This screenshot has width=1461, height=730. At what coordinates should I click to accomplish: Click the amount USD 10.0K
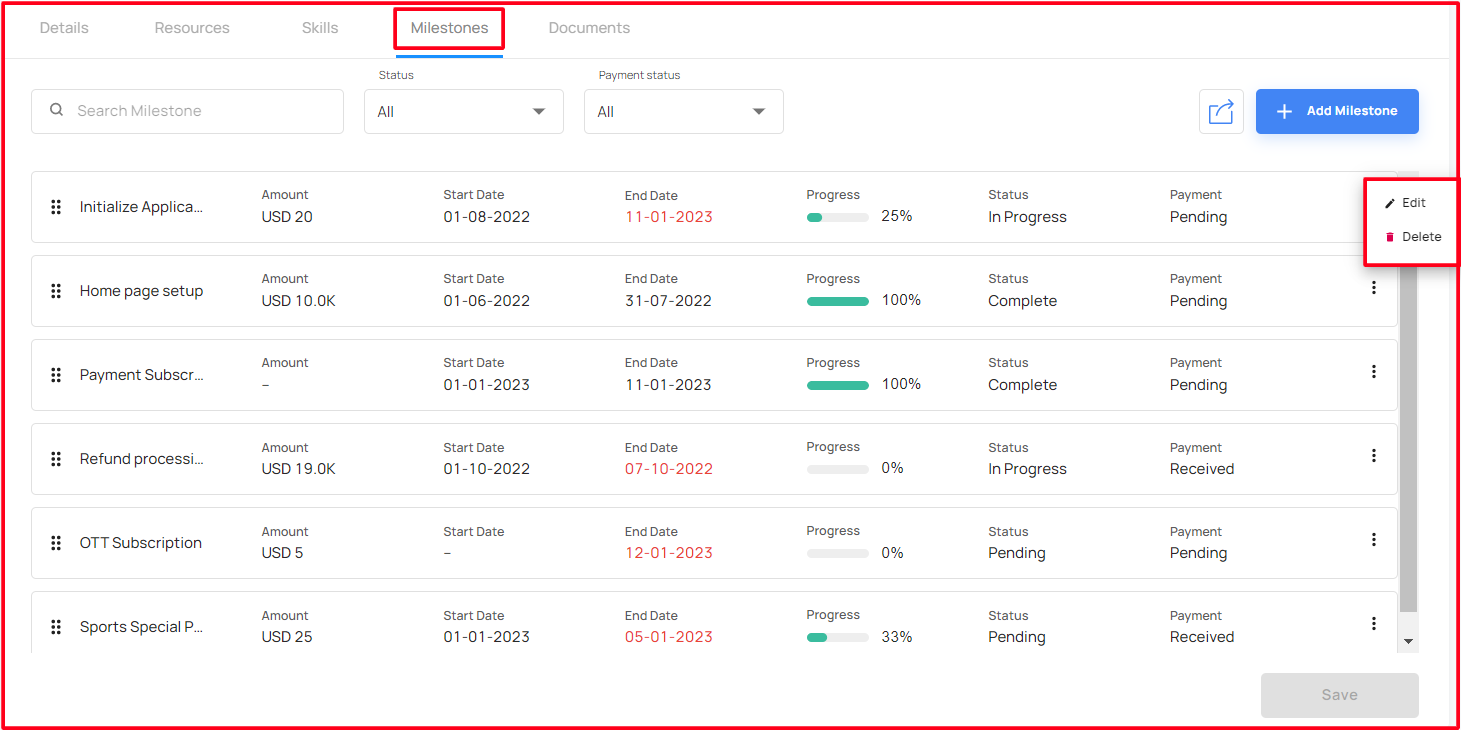tap(299, 301)
